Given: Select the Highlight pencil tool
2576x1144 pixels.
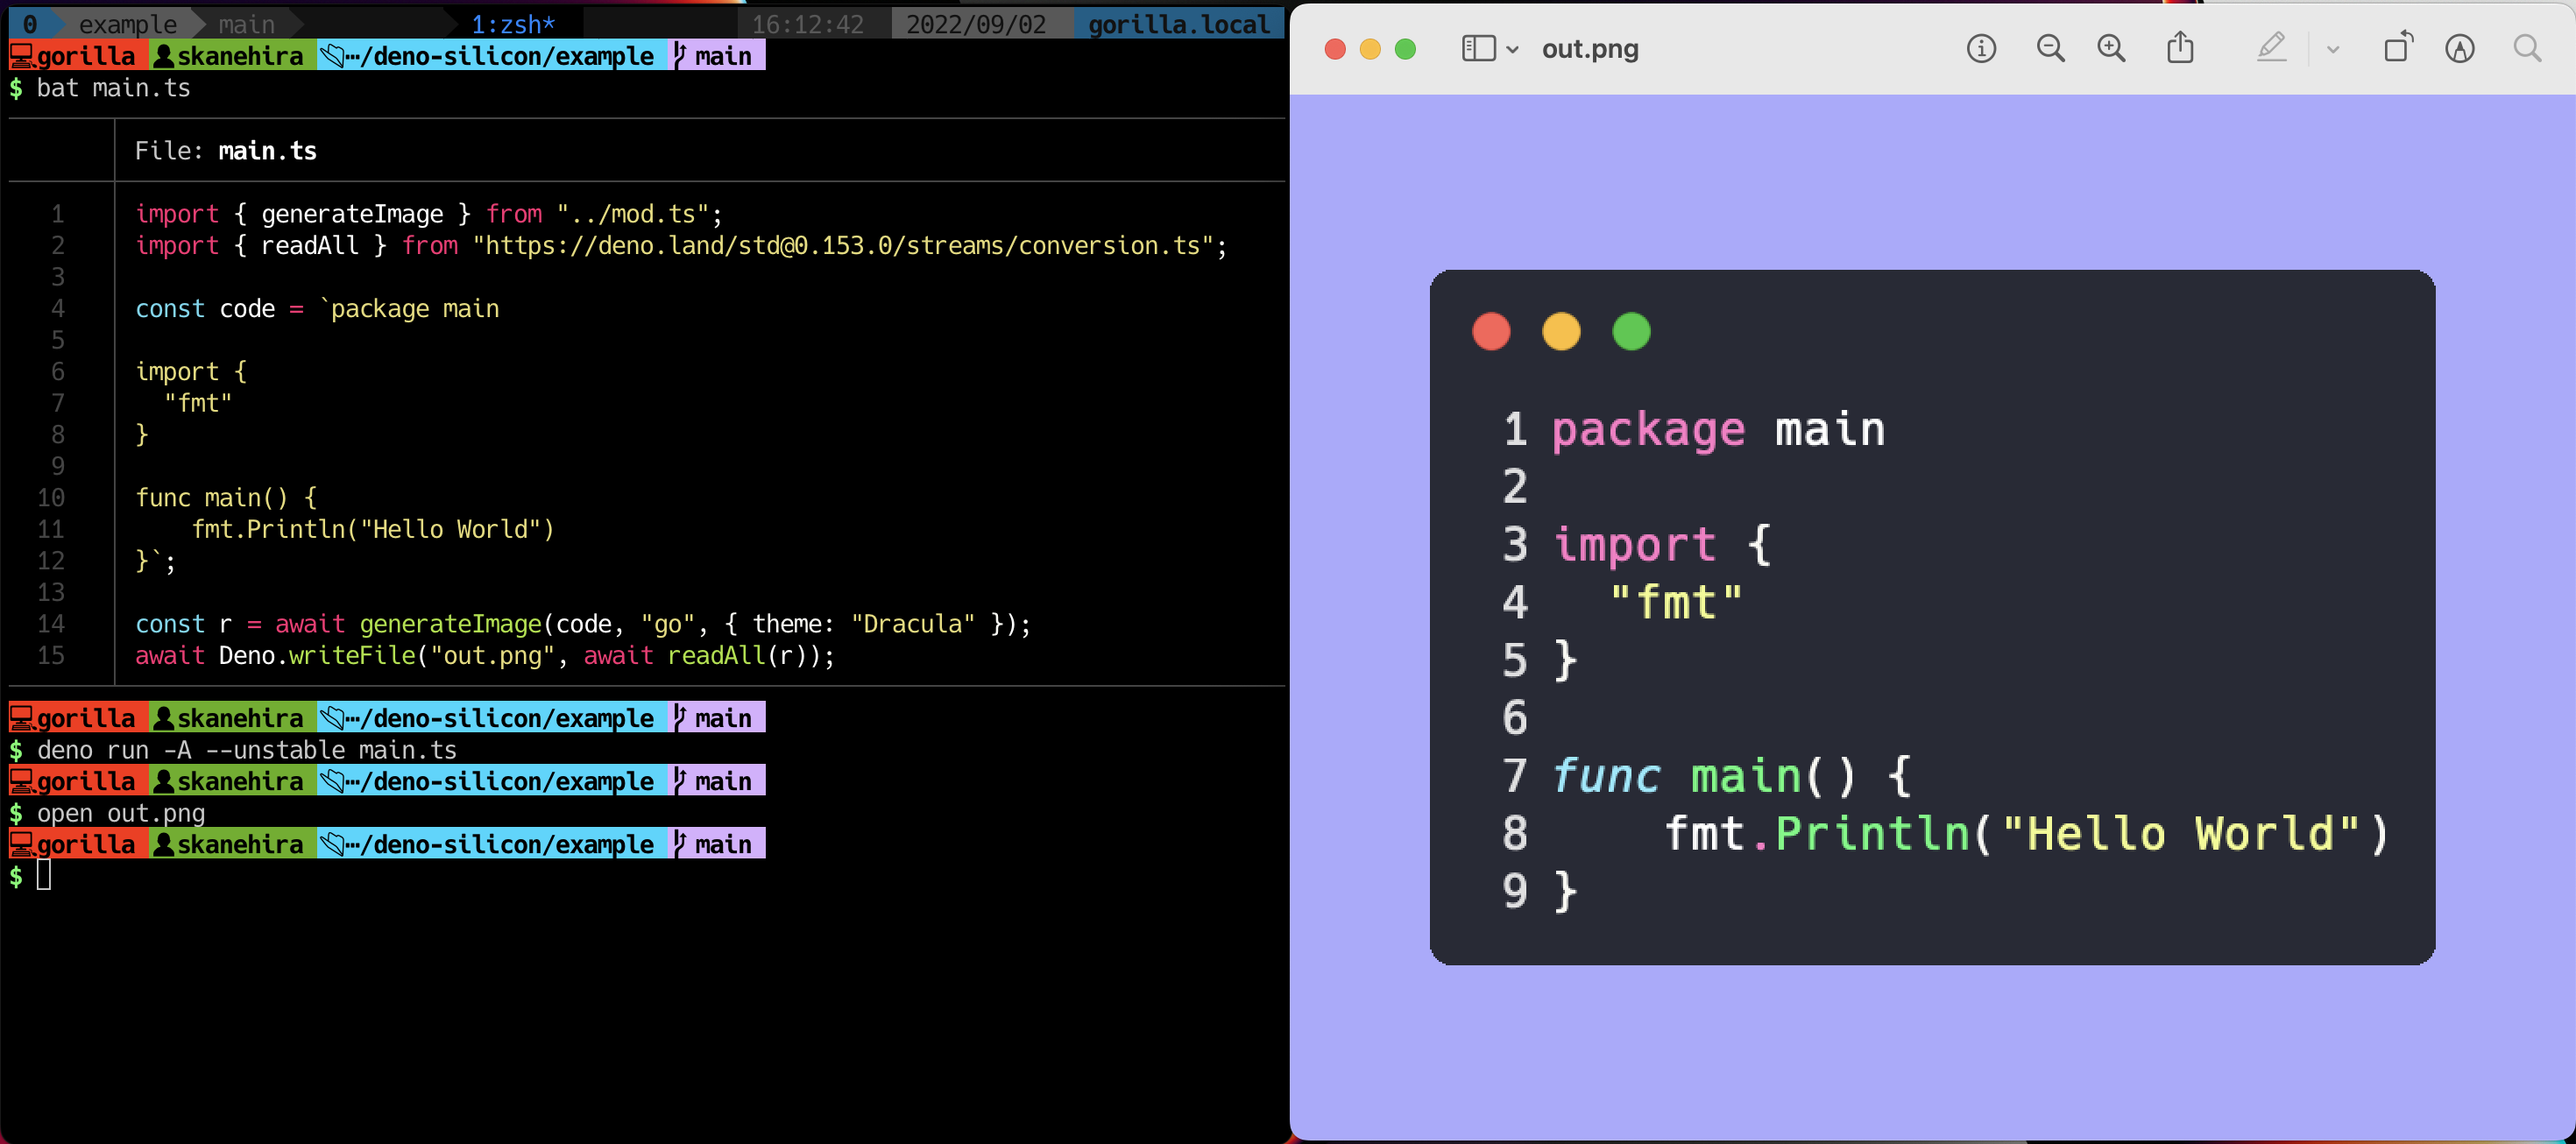Looking at the screenshot, I should [x=2271, y=48].
